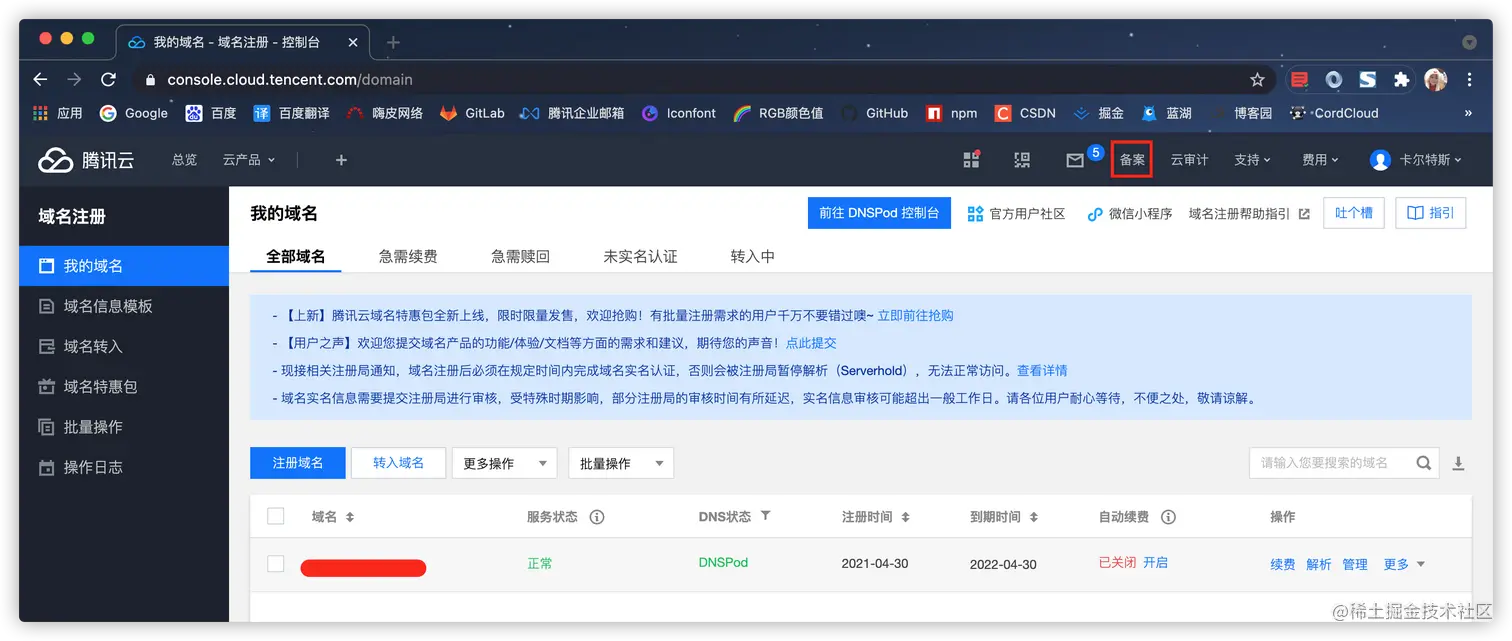Expand the 费用 menu dropdown
1512x641 pixels.
point(1320,160)
